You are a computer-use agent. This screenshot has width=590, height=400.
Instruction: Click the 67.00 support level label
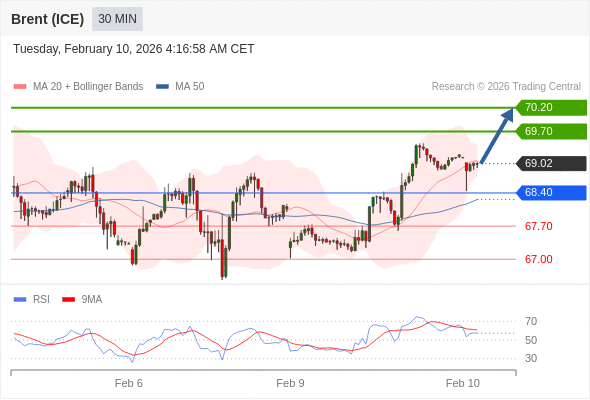click(x=538, y=259)
